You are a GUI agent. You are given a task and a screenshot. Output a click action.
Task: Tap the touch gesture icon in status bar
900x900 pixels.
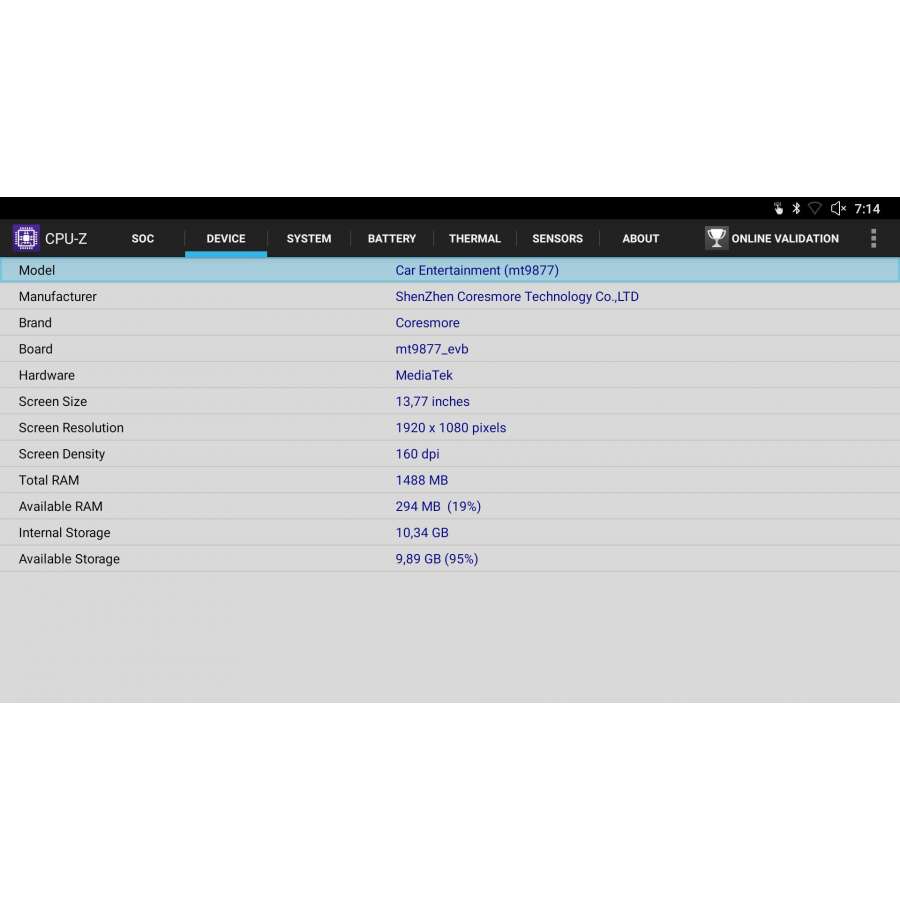tap(778, 208)
